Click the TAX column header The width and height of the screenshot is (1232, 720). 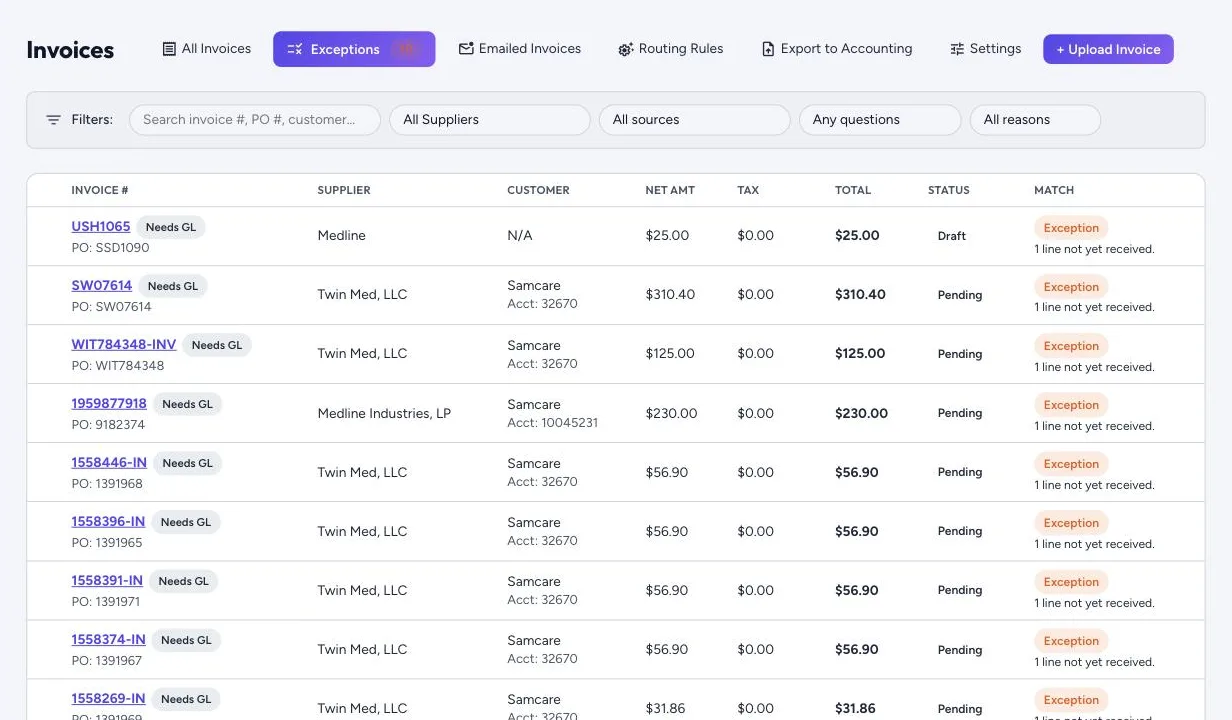click(748, 190)
